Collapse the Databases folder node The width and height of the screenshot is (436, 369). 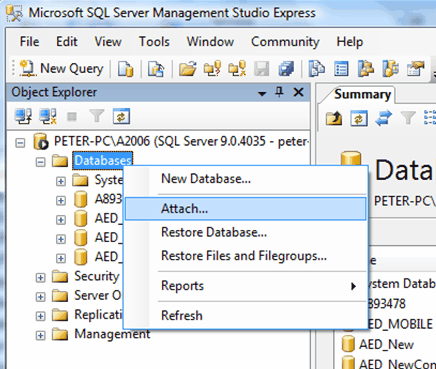pyautogui.click(x=40, y=162)
